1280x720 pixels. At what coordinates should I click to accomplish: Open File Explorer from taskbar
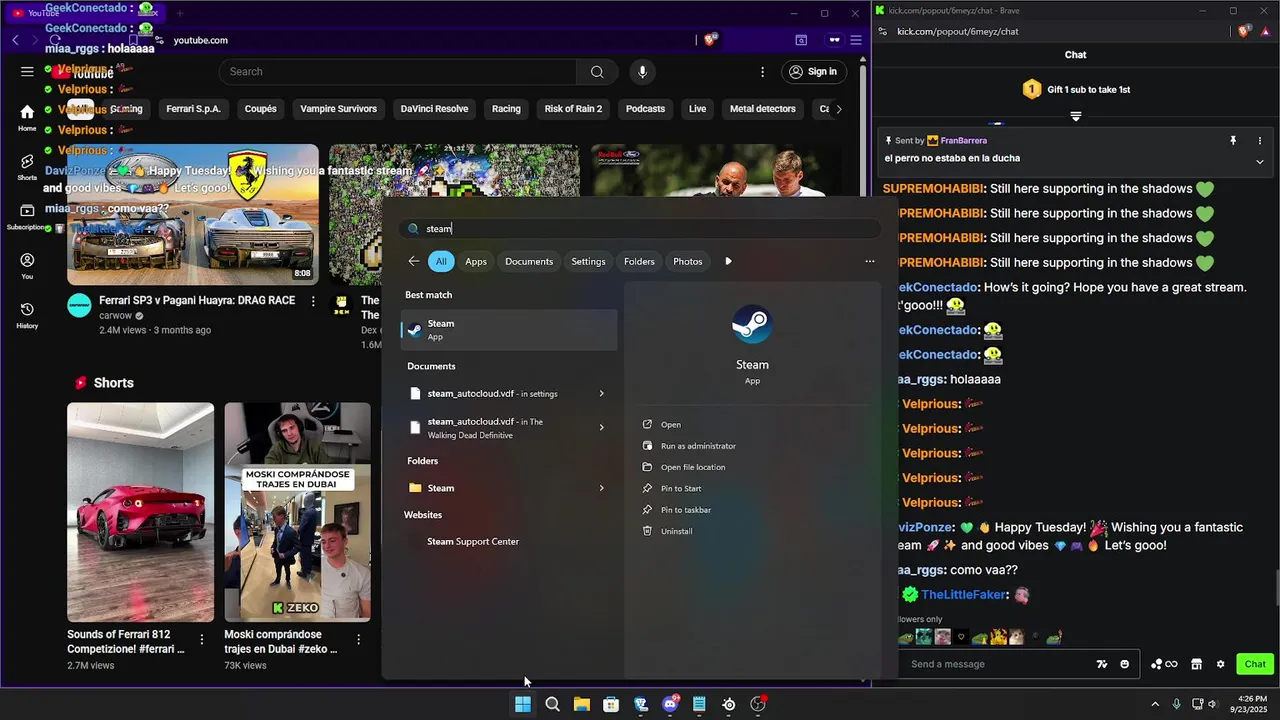[x=581, y=704]
